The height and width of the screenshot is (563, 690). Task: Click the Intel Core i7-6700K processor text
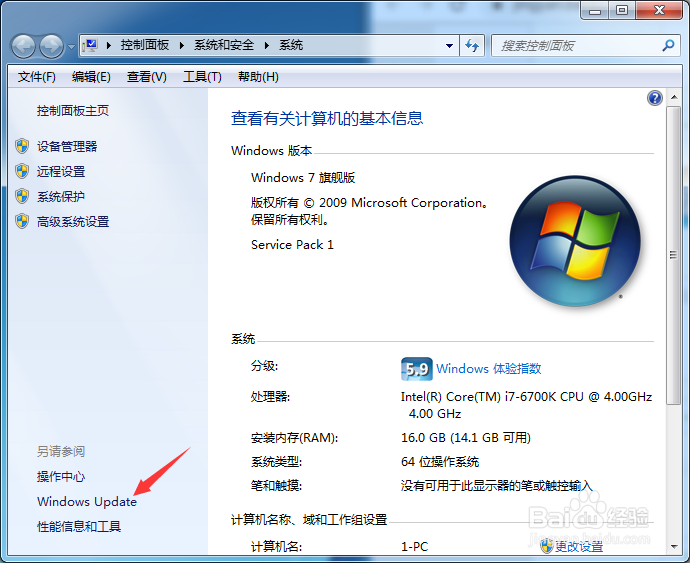pyautogui.click(x=526, y=405)
